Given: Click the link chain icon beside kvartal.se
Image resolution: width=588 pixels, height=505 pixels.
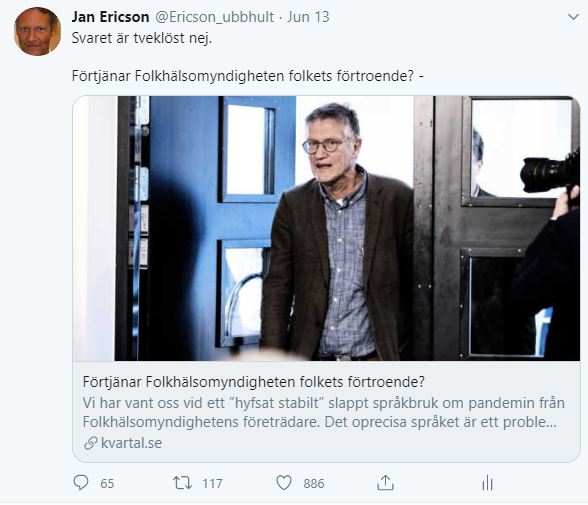Looking at the screenshot, I should click(91, 443).
